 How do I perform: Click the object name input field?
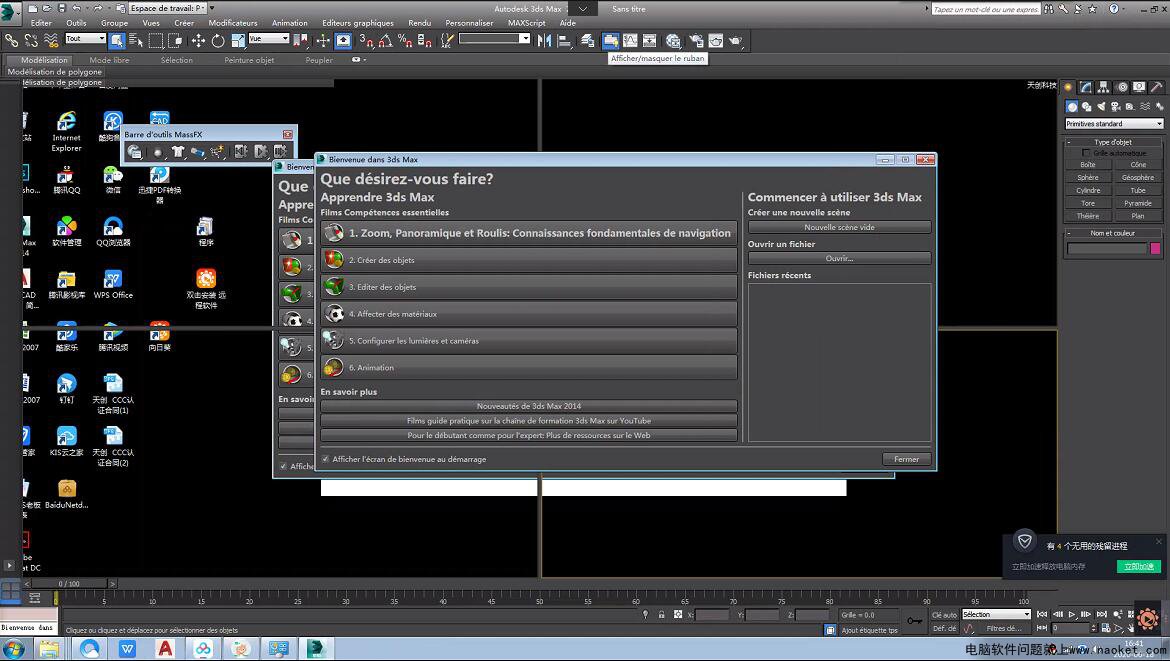[1107, 248]
